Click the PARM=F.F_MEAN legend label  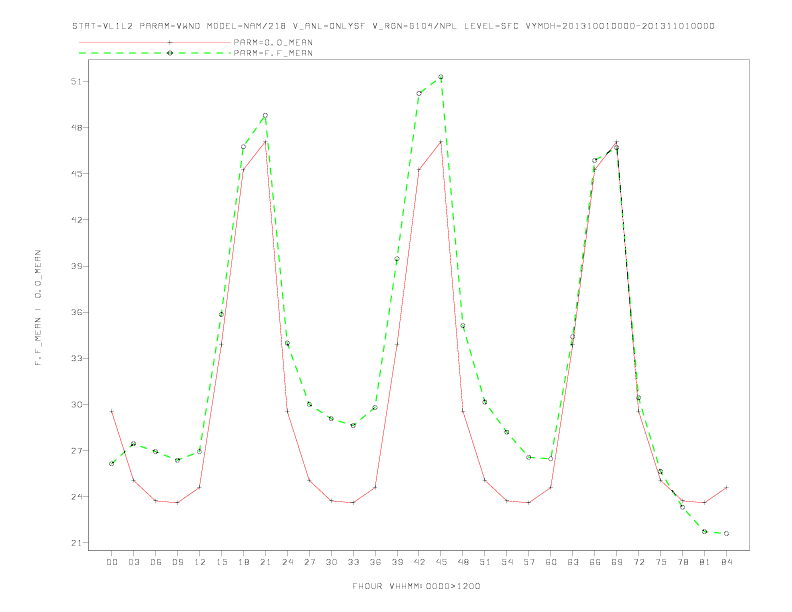pyautogui.click(x=273, y=53)
